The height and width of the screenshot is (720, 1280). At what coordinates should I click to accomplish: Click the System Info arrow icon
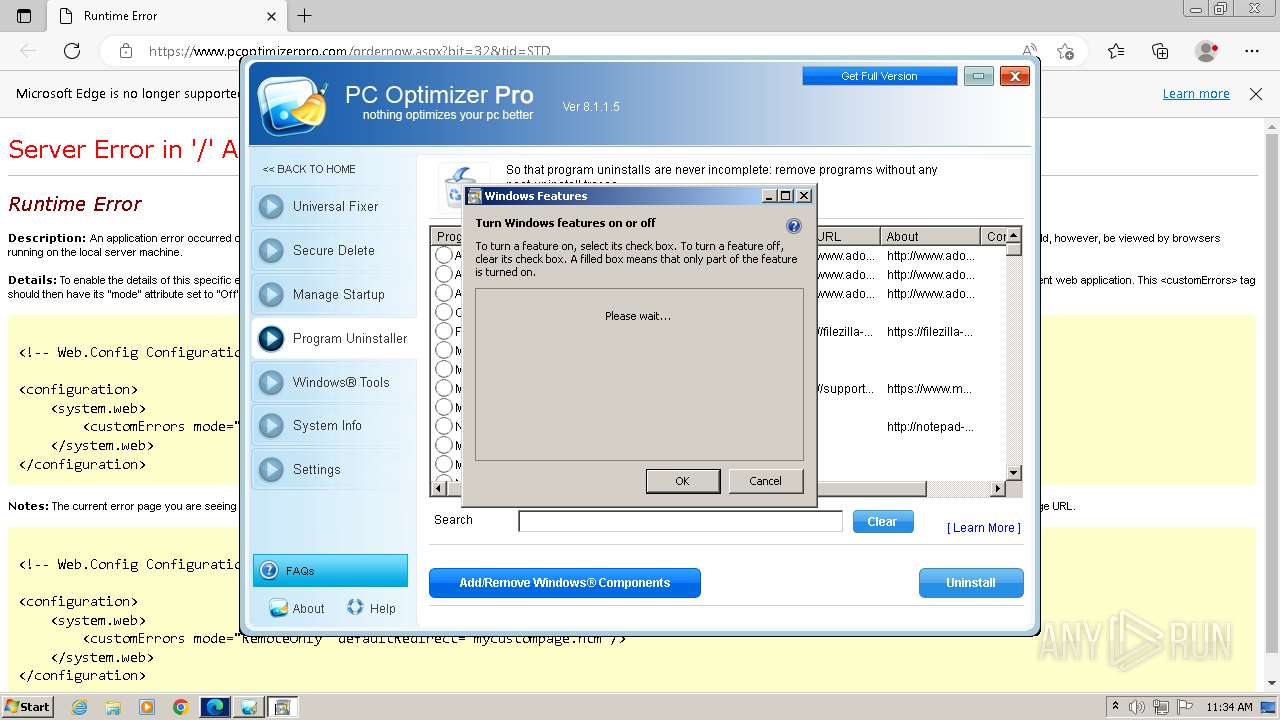tap(271, 426)
